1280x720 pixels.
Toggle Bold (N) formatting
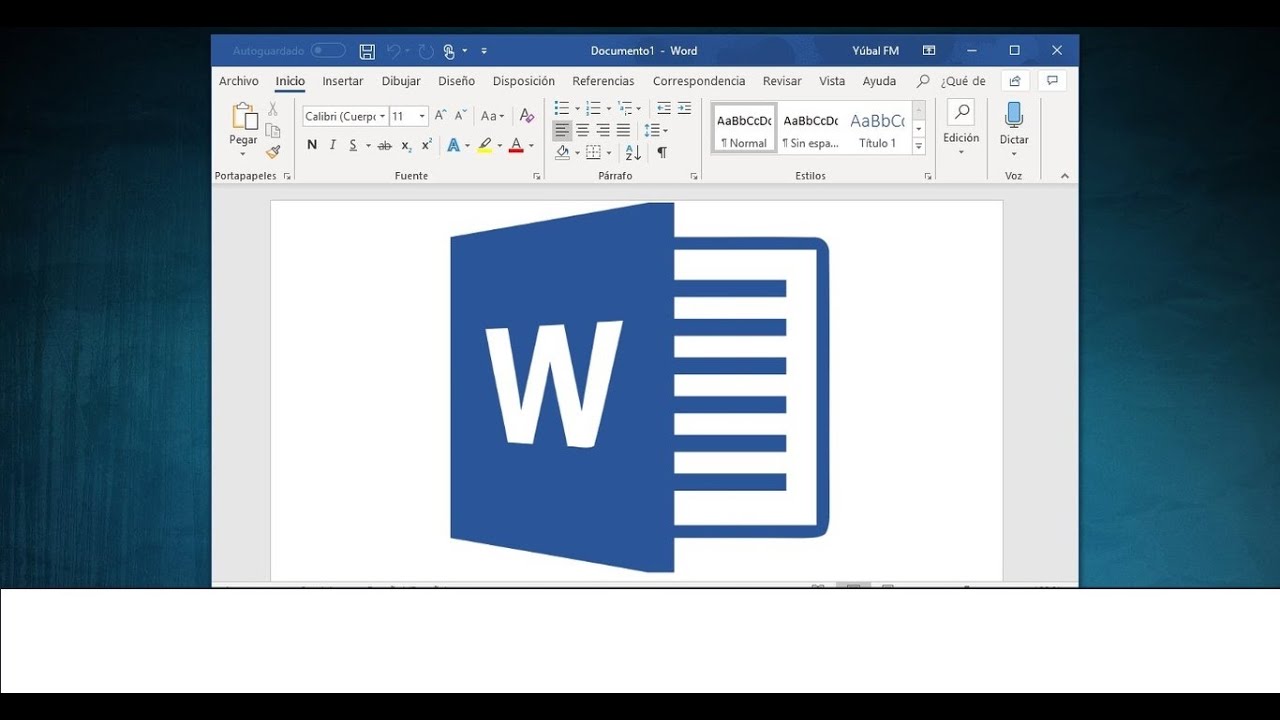(x=312, y=146)
